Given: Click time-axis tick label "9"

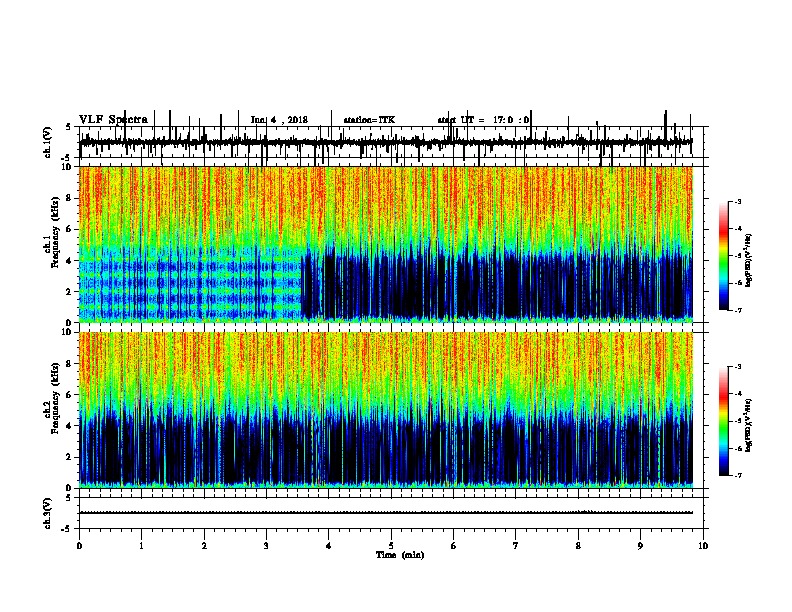Looking at the screenshot, I should (640, 546).
